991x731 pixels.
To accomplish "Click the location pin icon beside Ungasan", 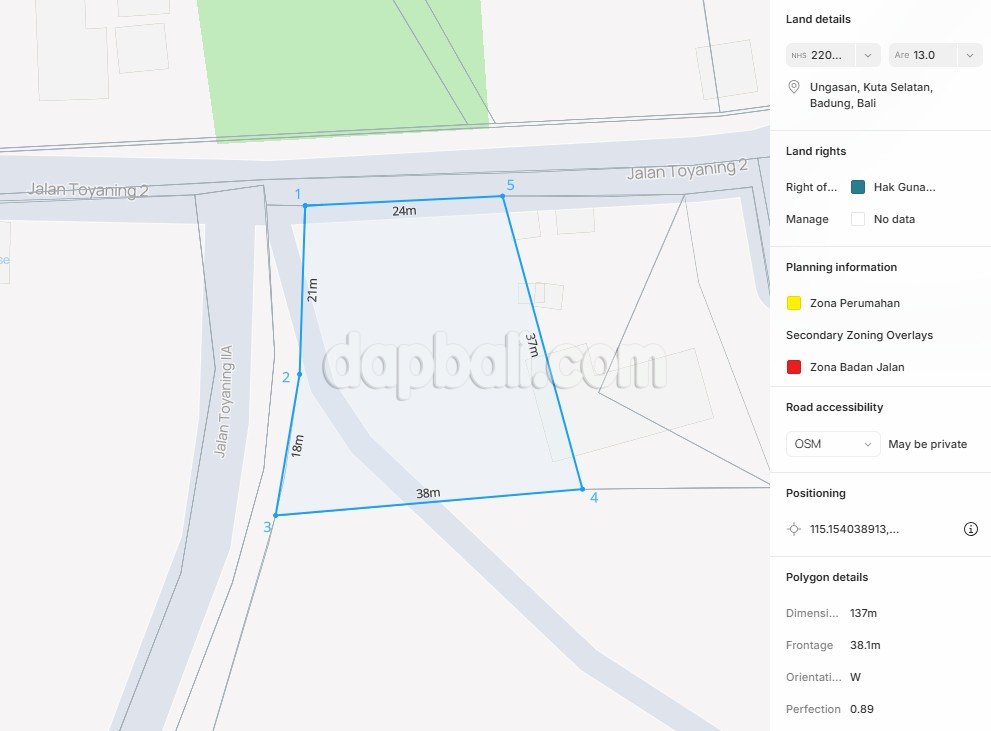I will [x=794, y=87].
